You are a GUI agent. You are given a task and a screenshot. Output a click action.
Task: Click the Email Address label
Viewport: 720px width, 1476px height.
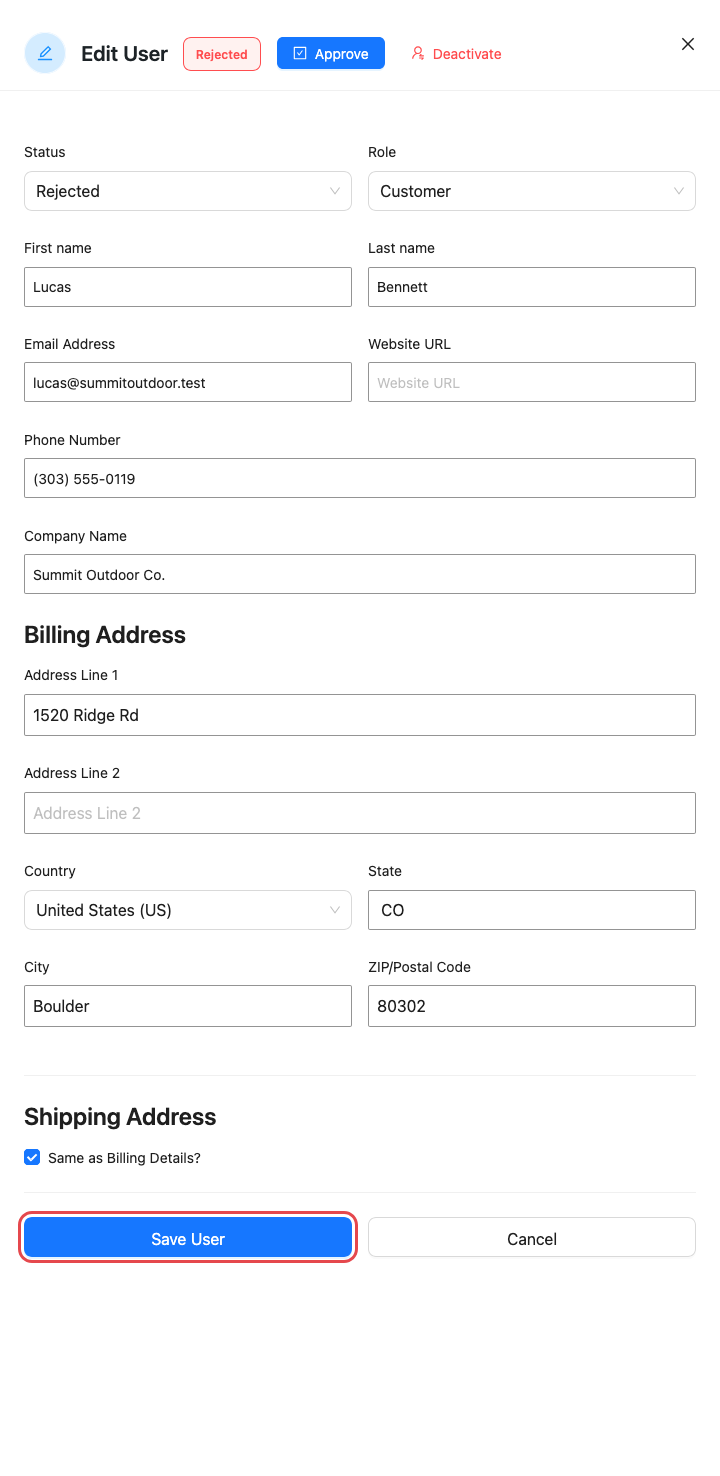pos(70,344)
